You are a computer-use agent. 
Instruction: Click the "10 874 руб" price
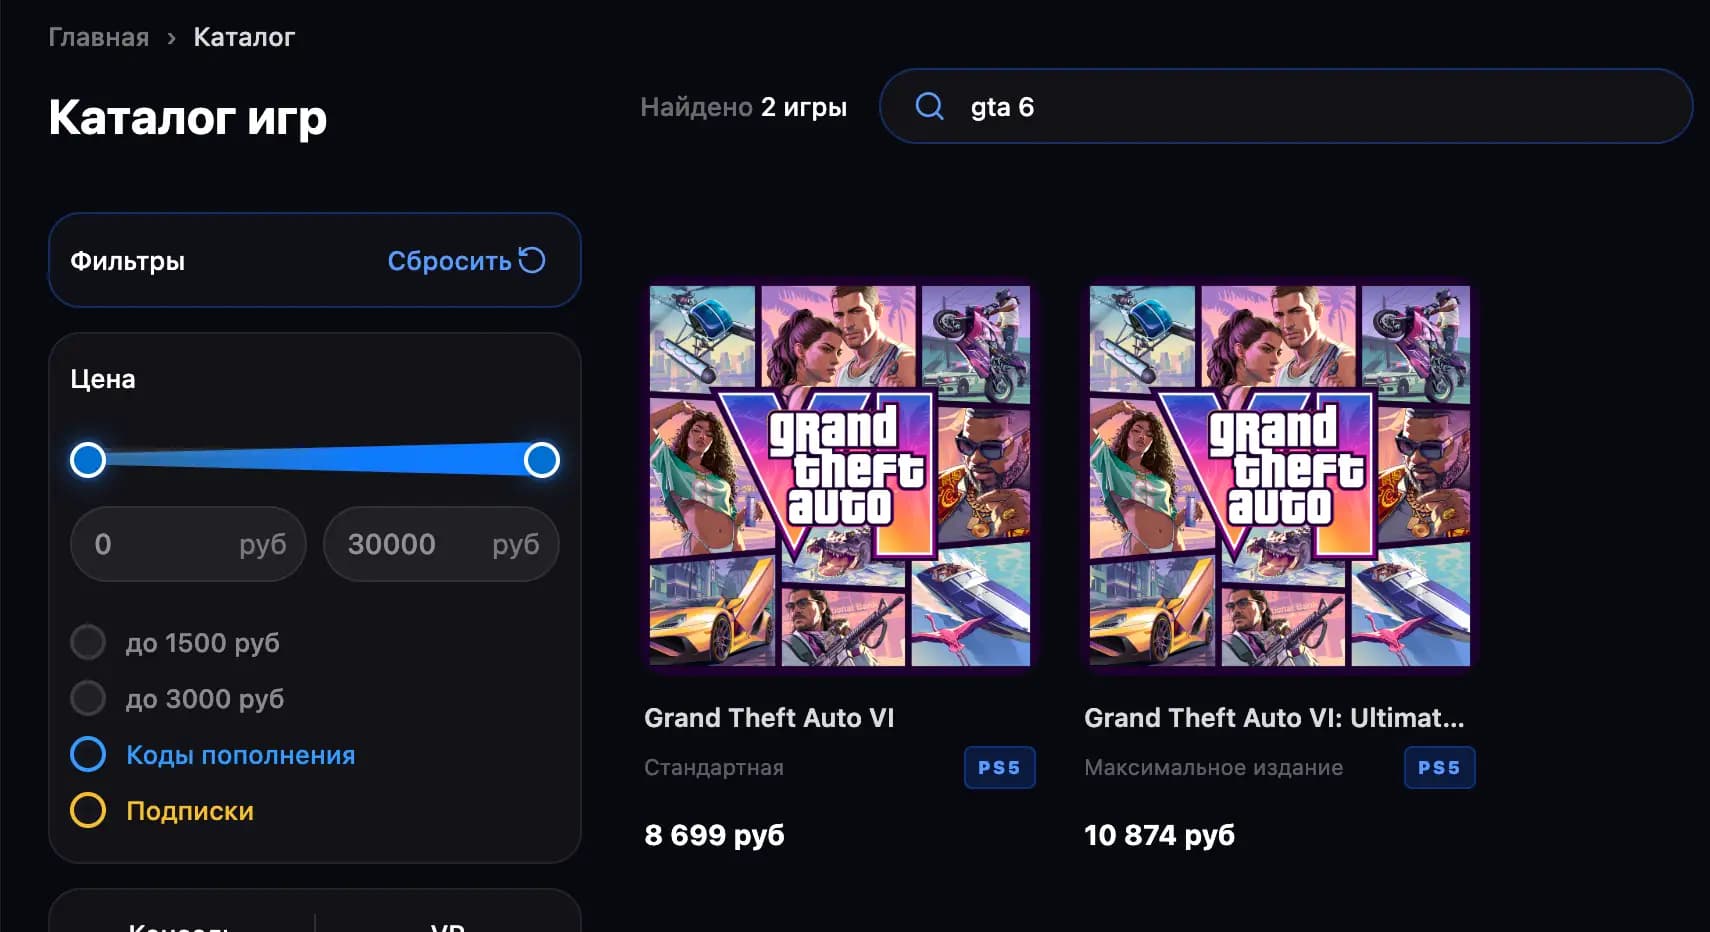coord(1160,835)
